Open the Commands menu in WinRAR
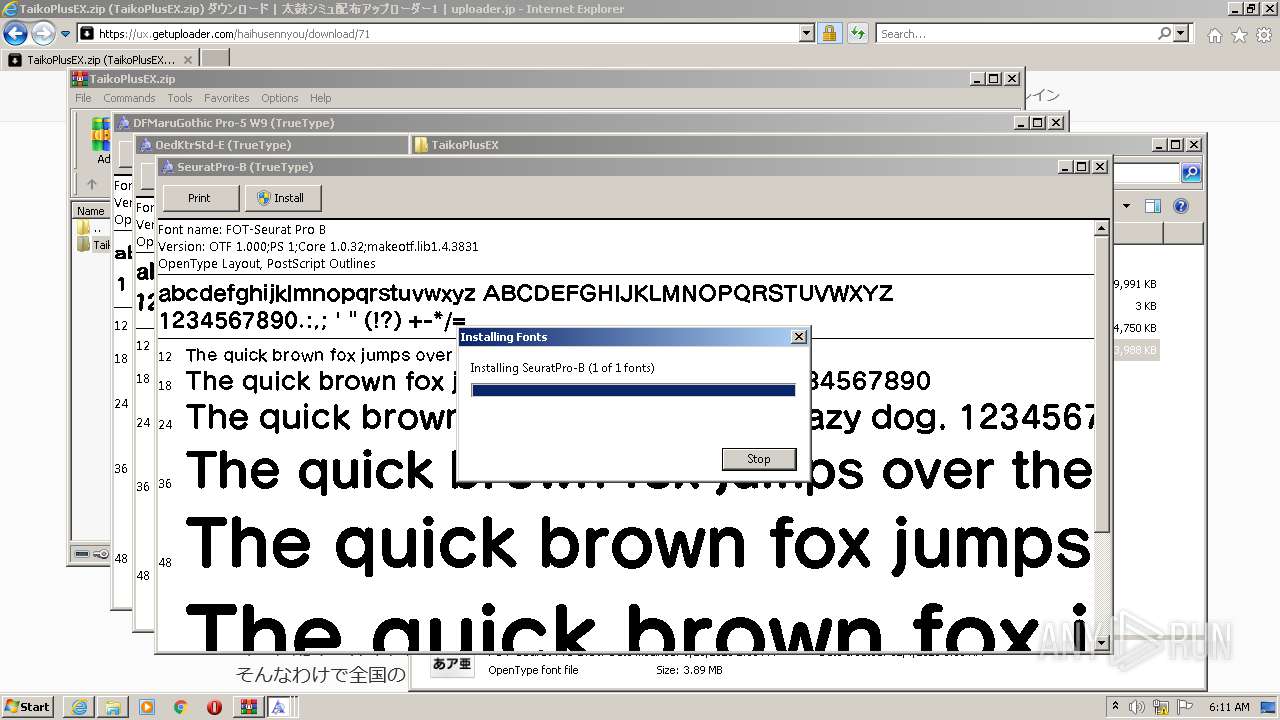 [129, 98]
